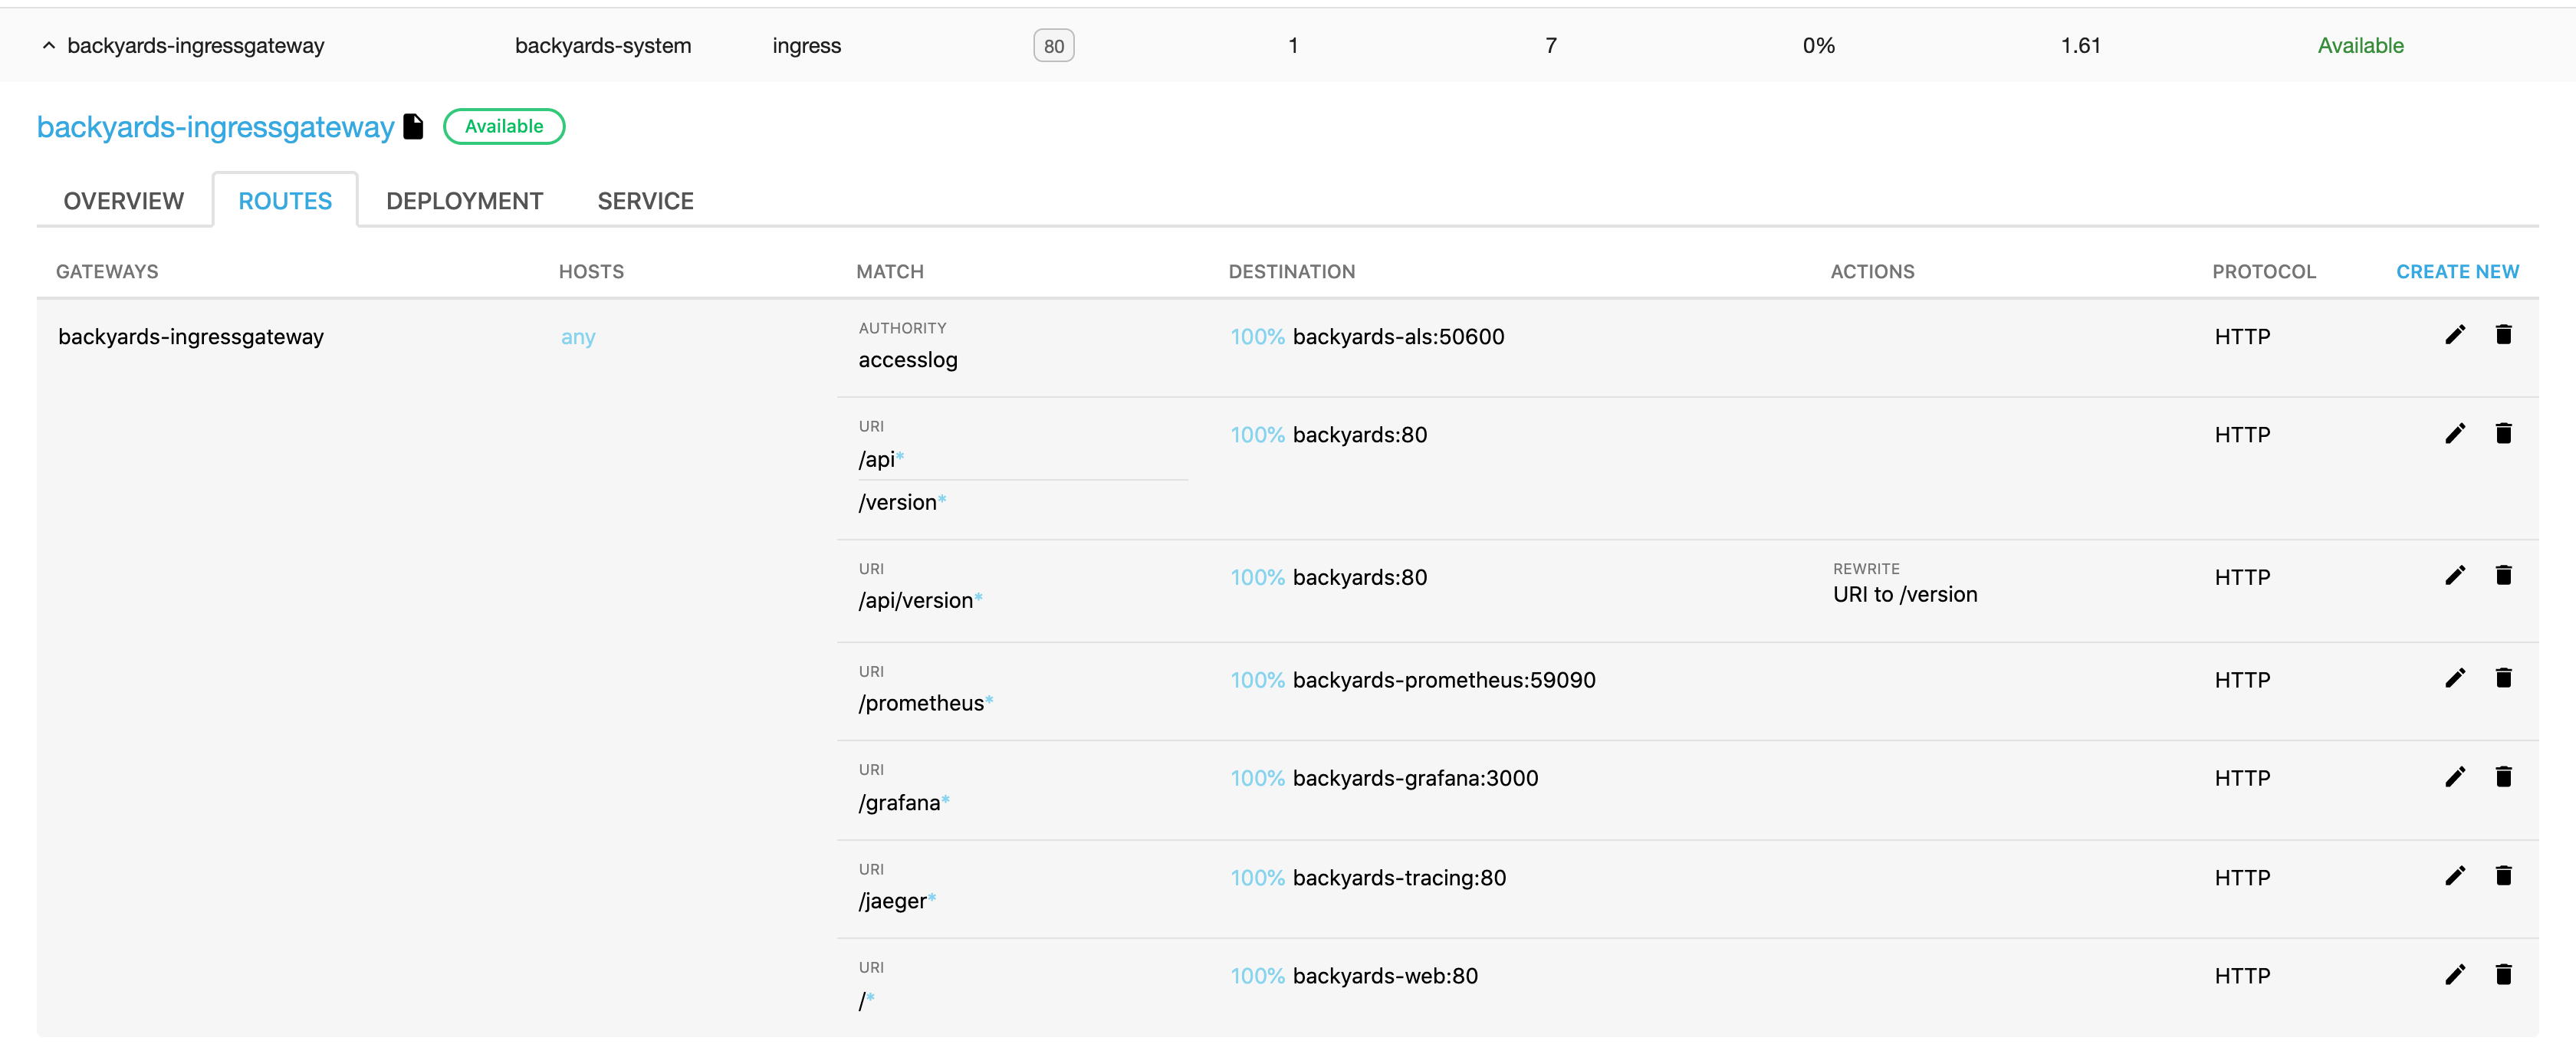Edit the /jaeger route
Screen dimensions: 2576x1044
[2455, 877]
